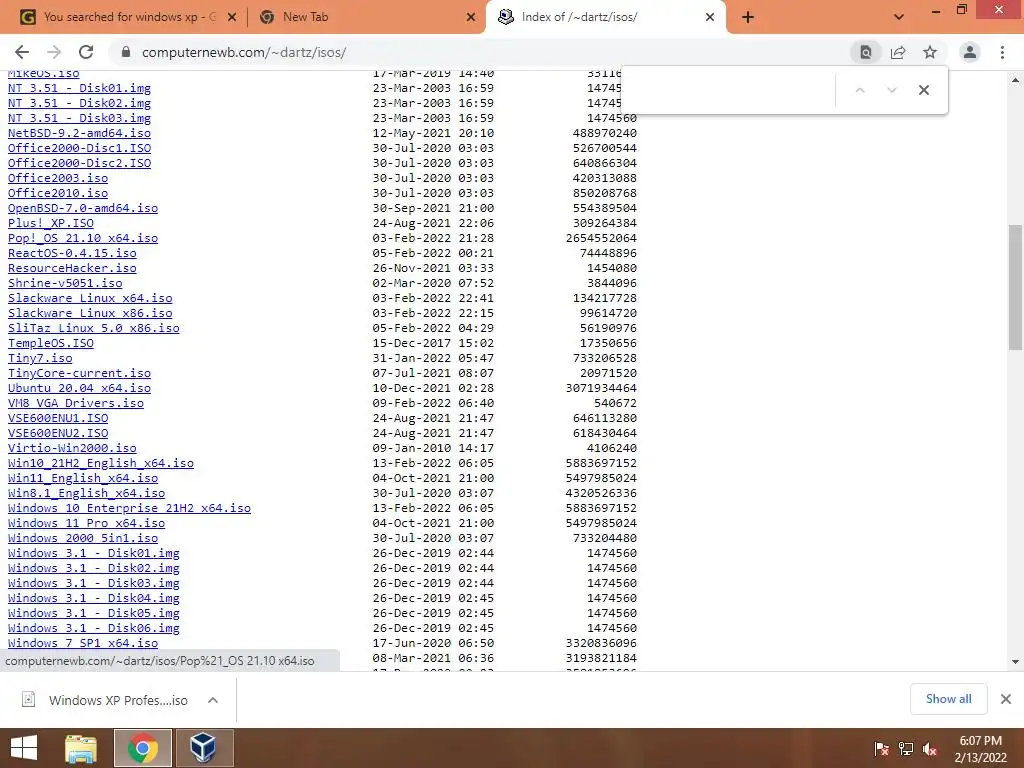Click Windows 2000 5in1.iso link
The width and height of the screenshot is (1024, 768).
tap(83, 538)
